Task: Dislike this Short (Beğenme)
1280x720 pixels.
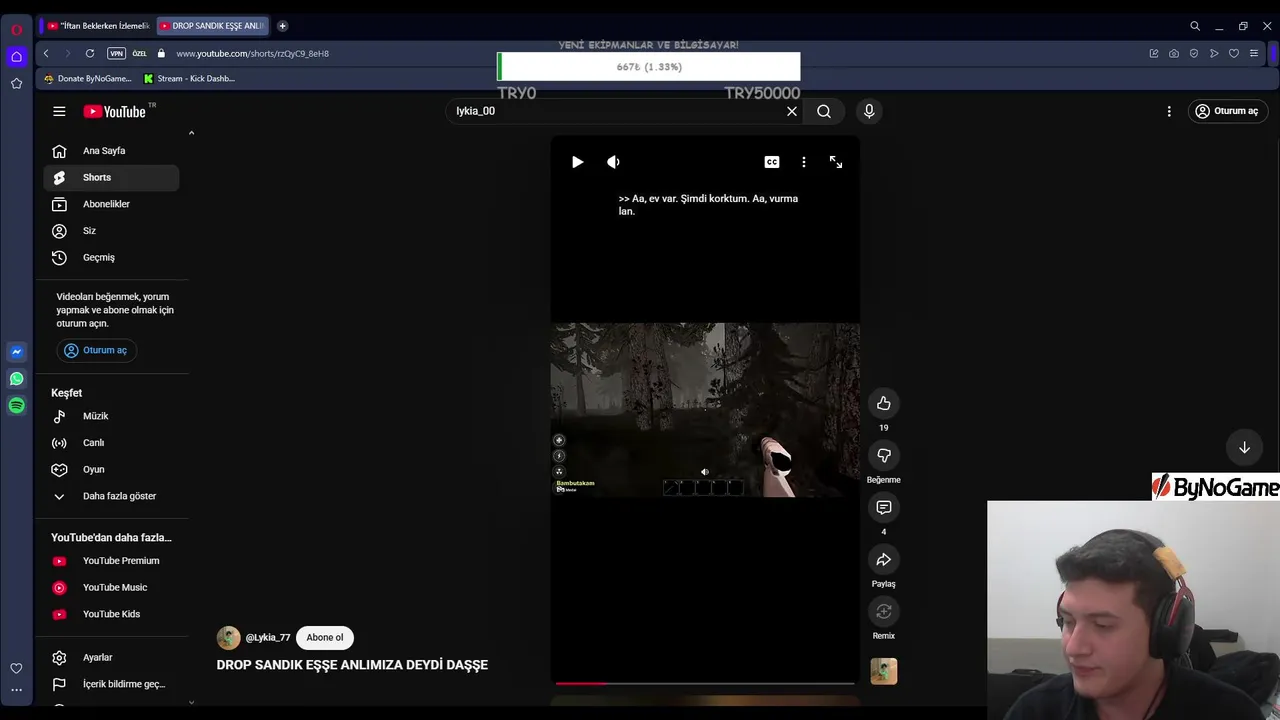Action: click(883, 455)
